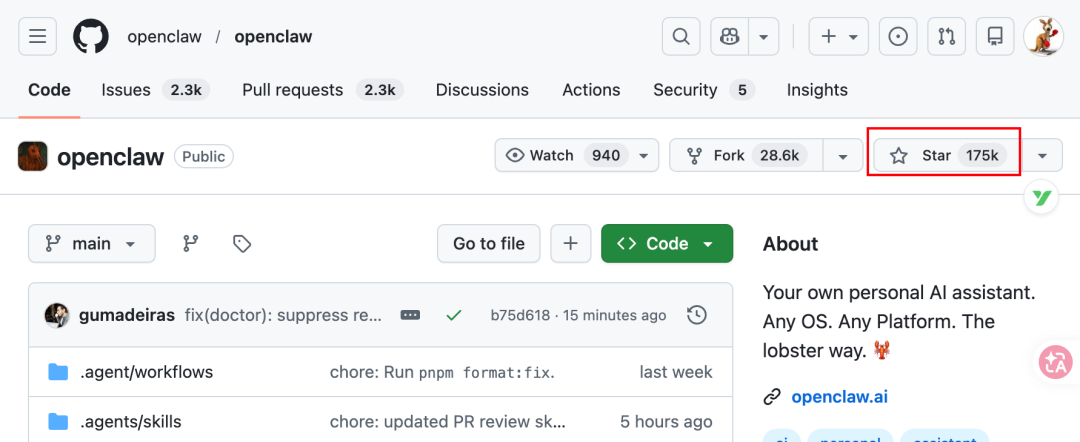
Task: Switch to the Discussions tab
Action: pyautogui.click(x=483, y=90)
